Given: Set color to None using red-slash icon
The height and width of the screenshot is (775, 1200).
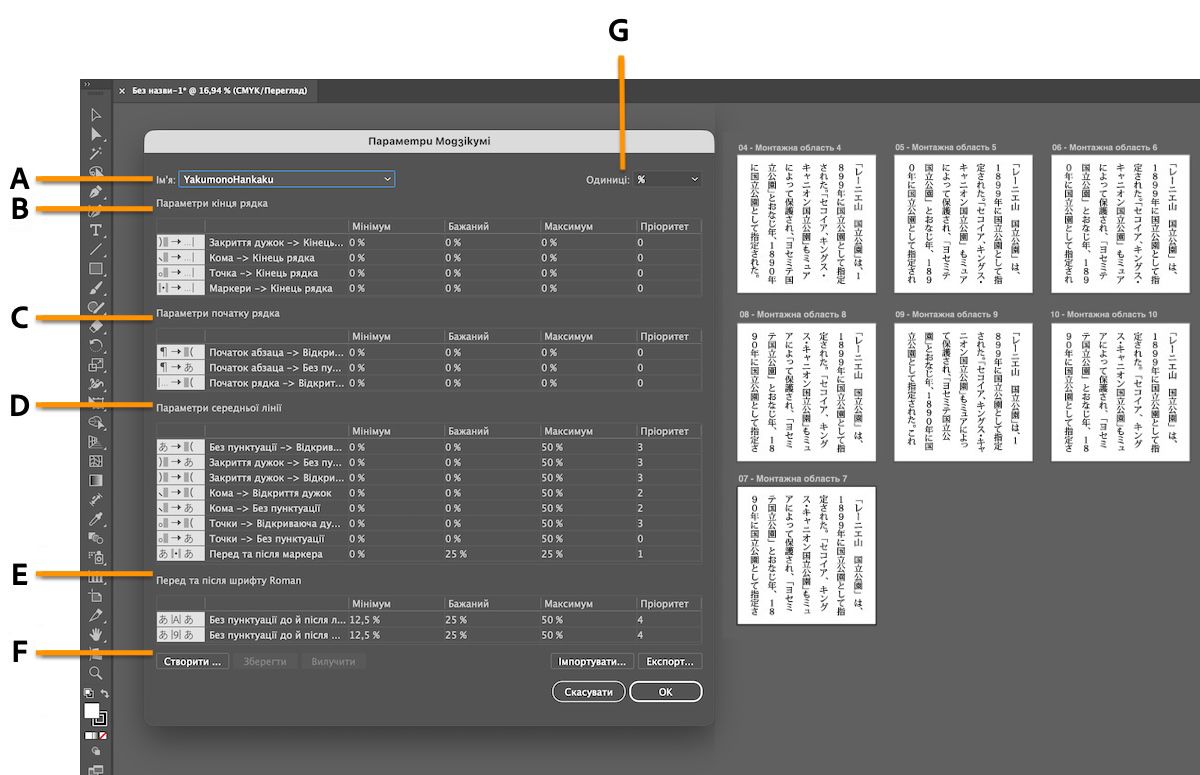Looking at the screenshot, I should 103,735.
